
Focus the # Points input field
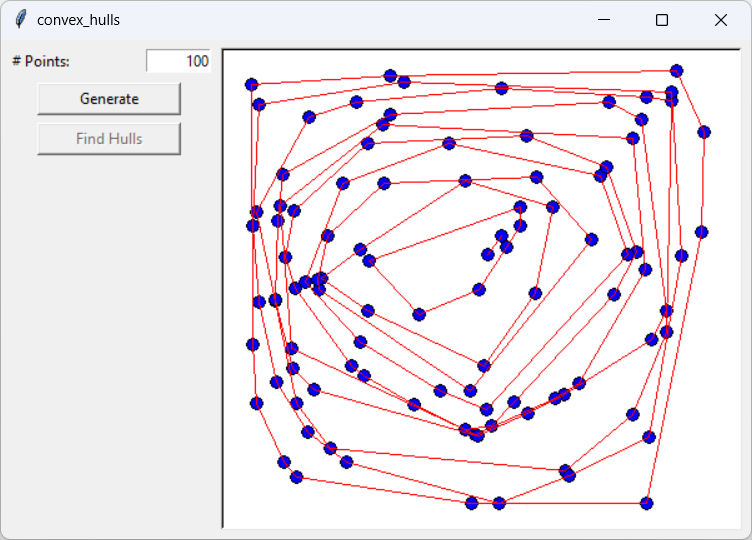178,61
